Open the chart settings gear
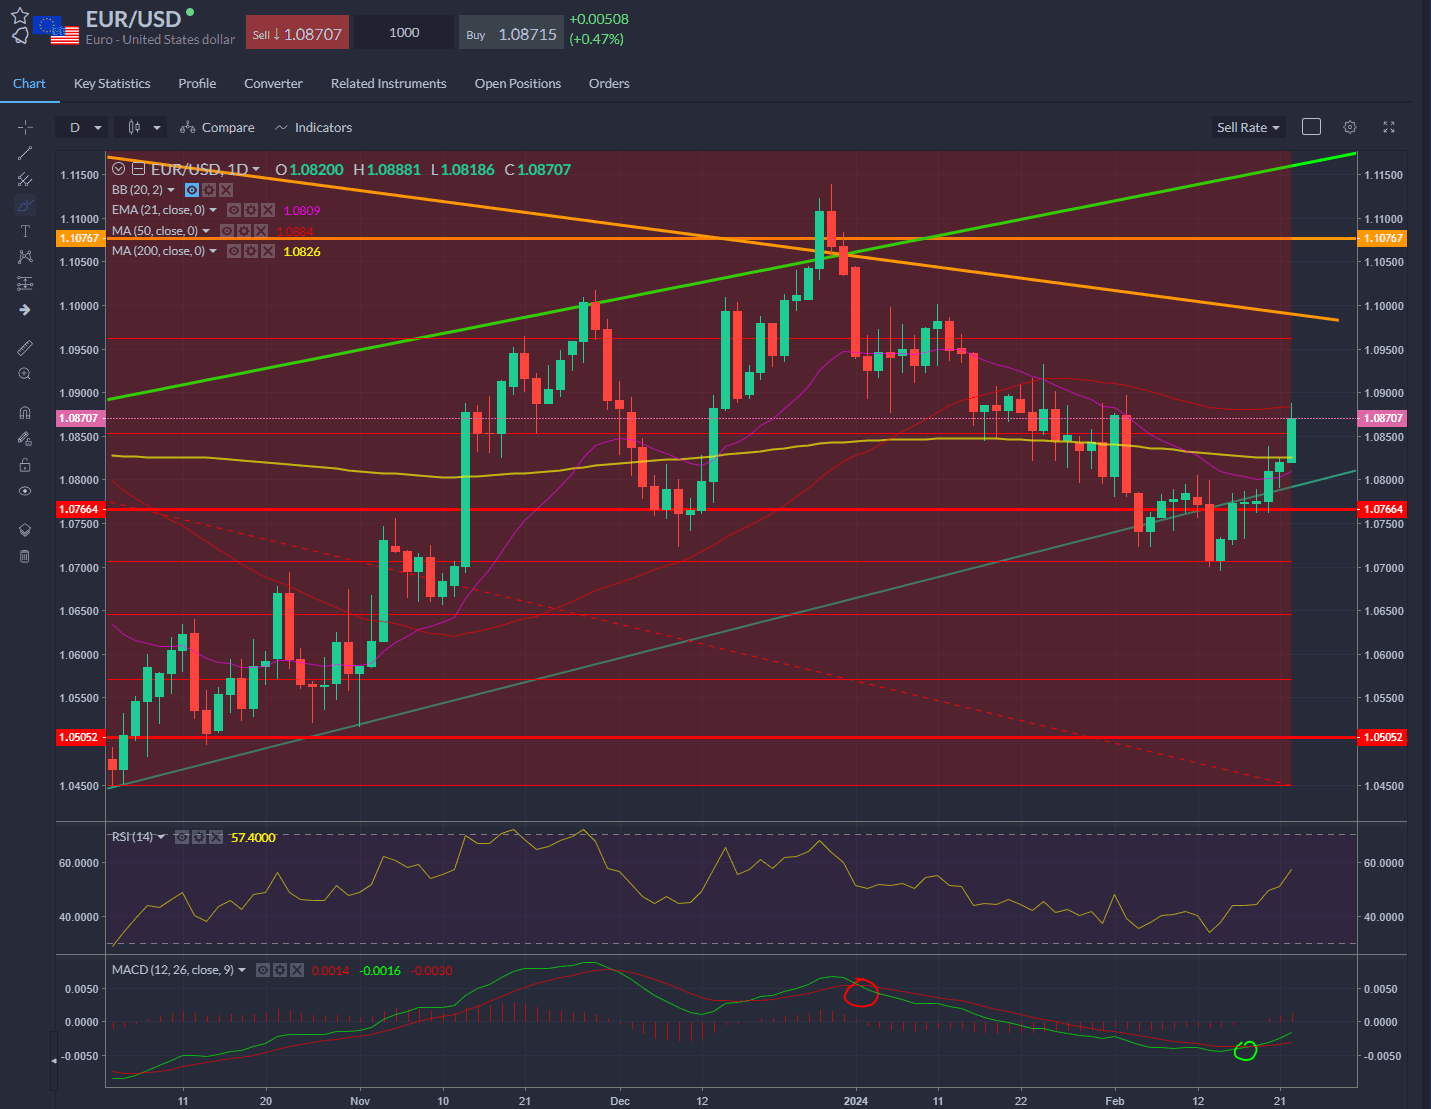This screenshot has width=1431, height=1109. pyautogui.click(x=1349, y=127)
